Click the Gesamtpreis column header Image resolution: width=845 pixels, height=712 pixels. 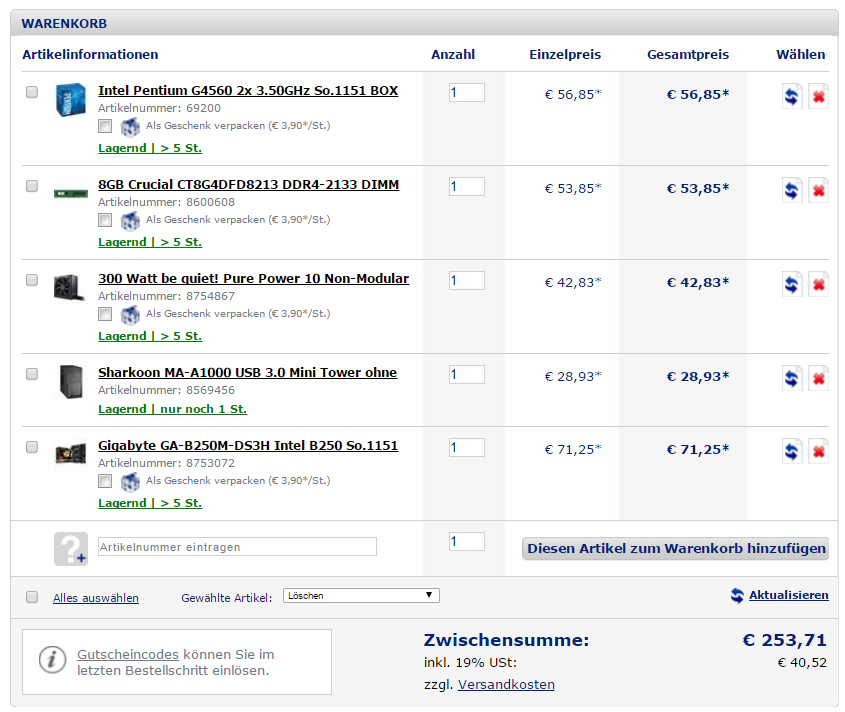pos(688,54)
